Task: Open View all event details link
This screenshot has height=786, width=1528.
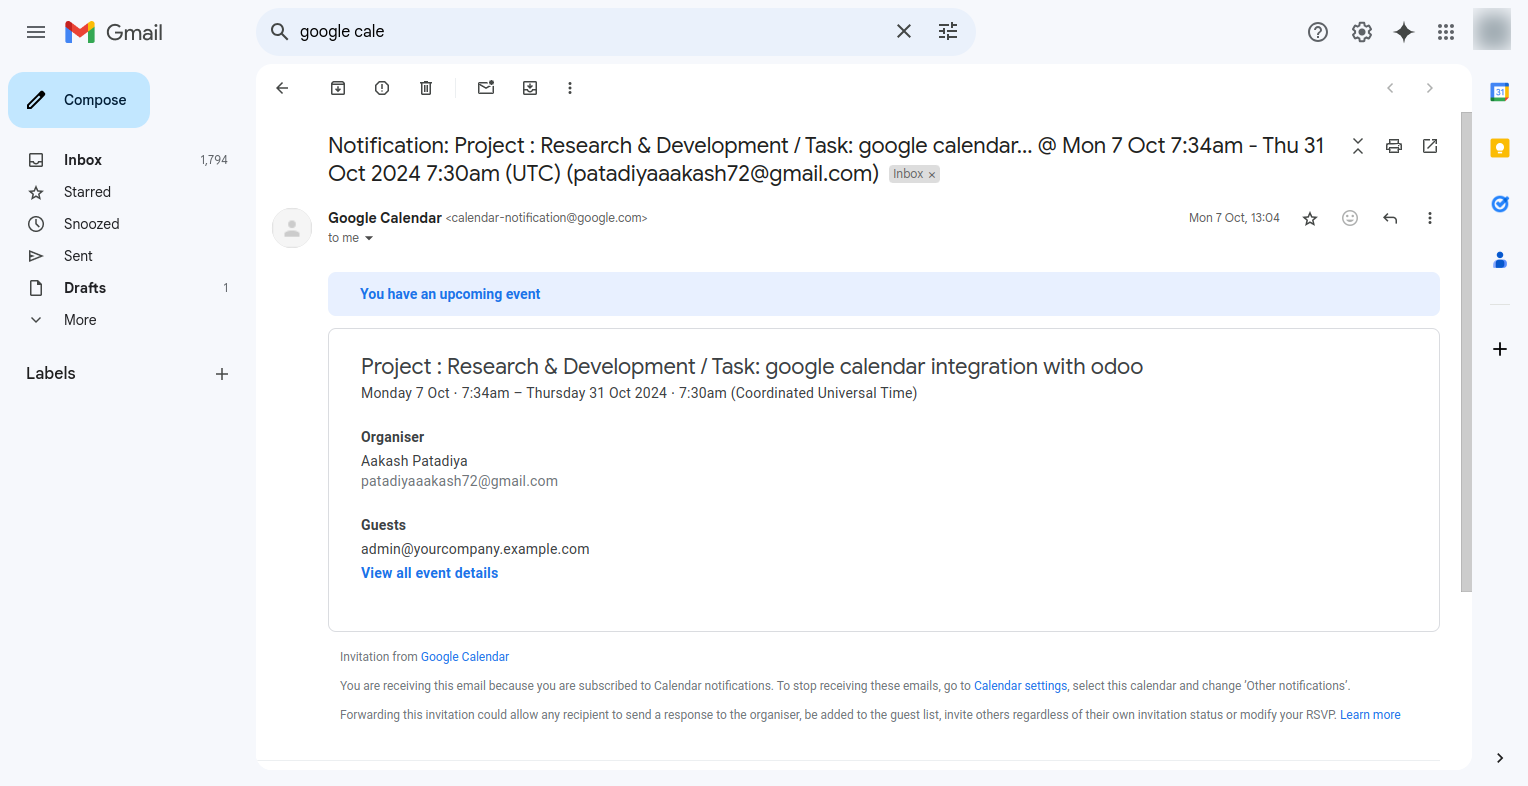Action: pyautogui.click(x=429, y=573)
